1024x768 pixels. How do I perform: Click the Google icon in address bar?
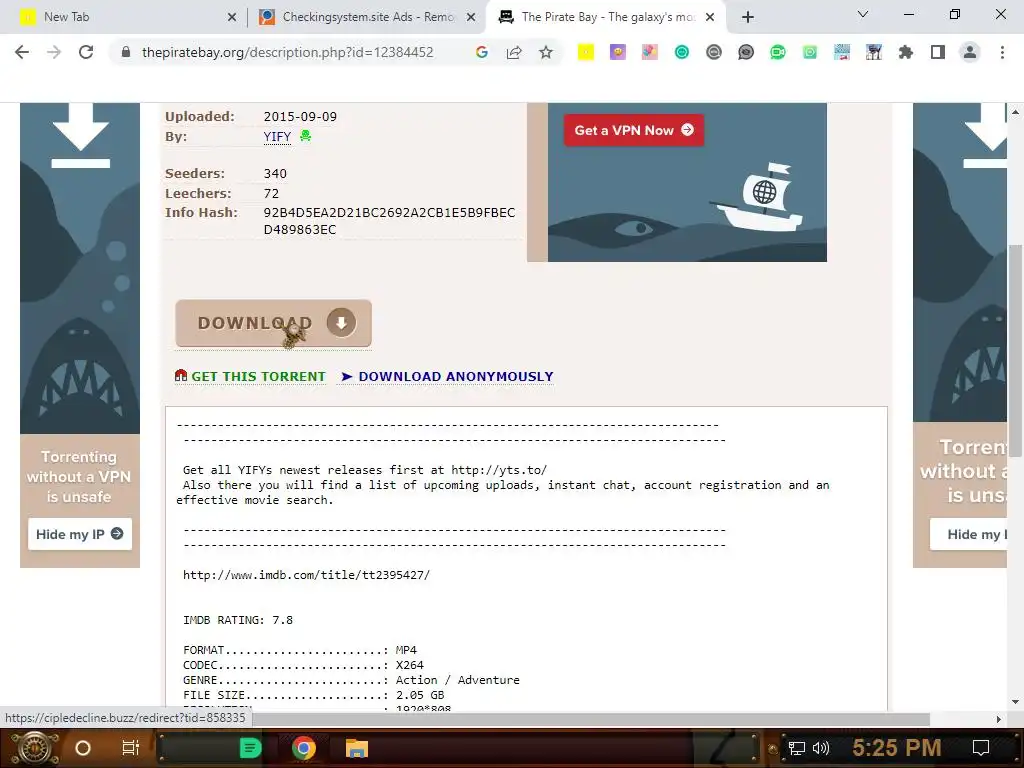pos(482,52)
